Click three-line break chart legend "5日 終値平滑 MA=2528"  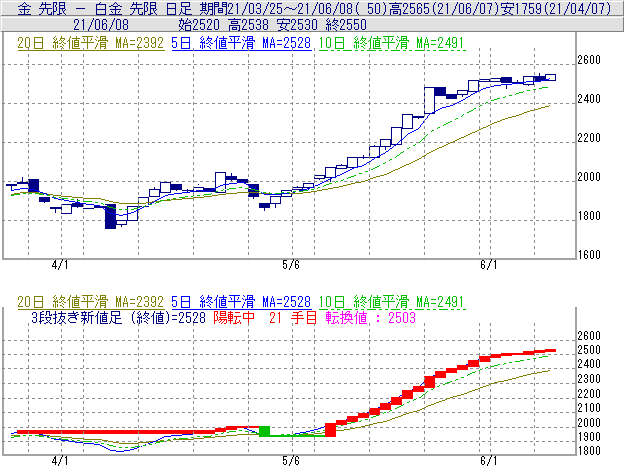(x=241, y=302)
